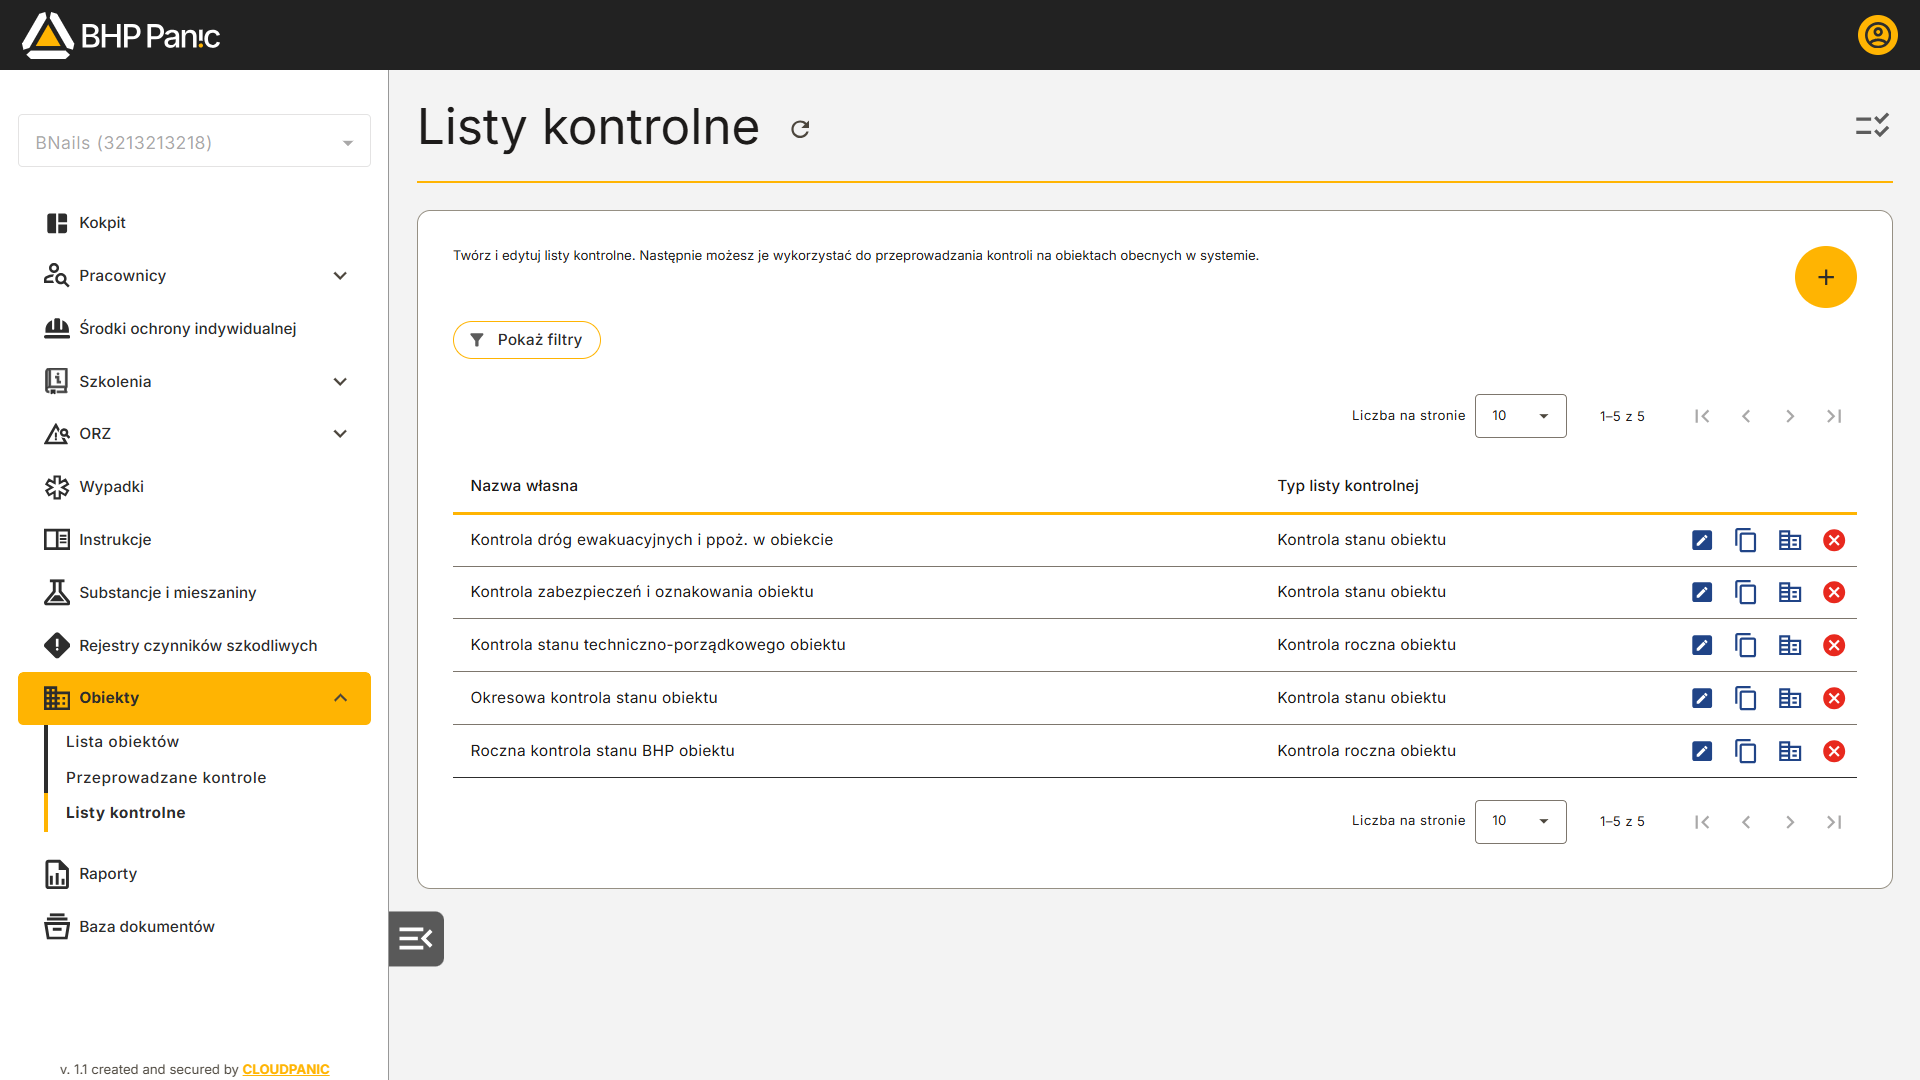
Task: Sort by Typ listy kontrolnej column header
Action: [1347, 486]
